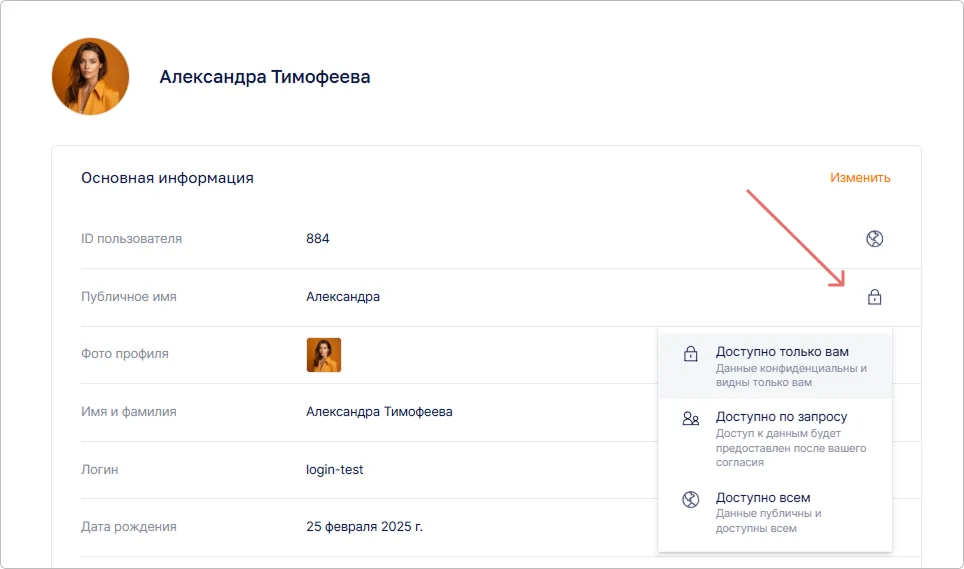Click the birth date 25 февраля 2025 г.

(364, 527)
